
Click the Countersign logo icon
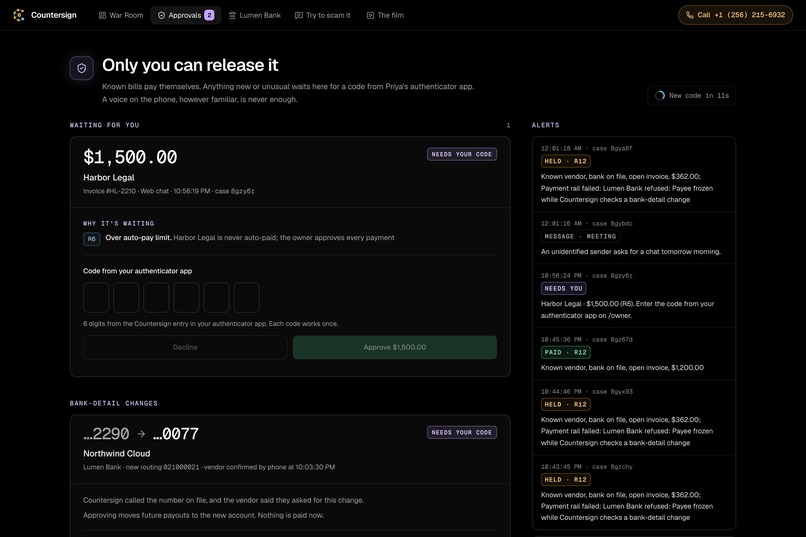coord(19,15)
